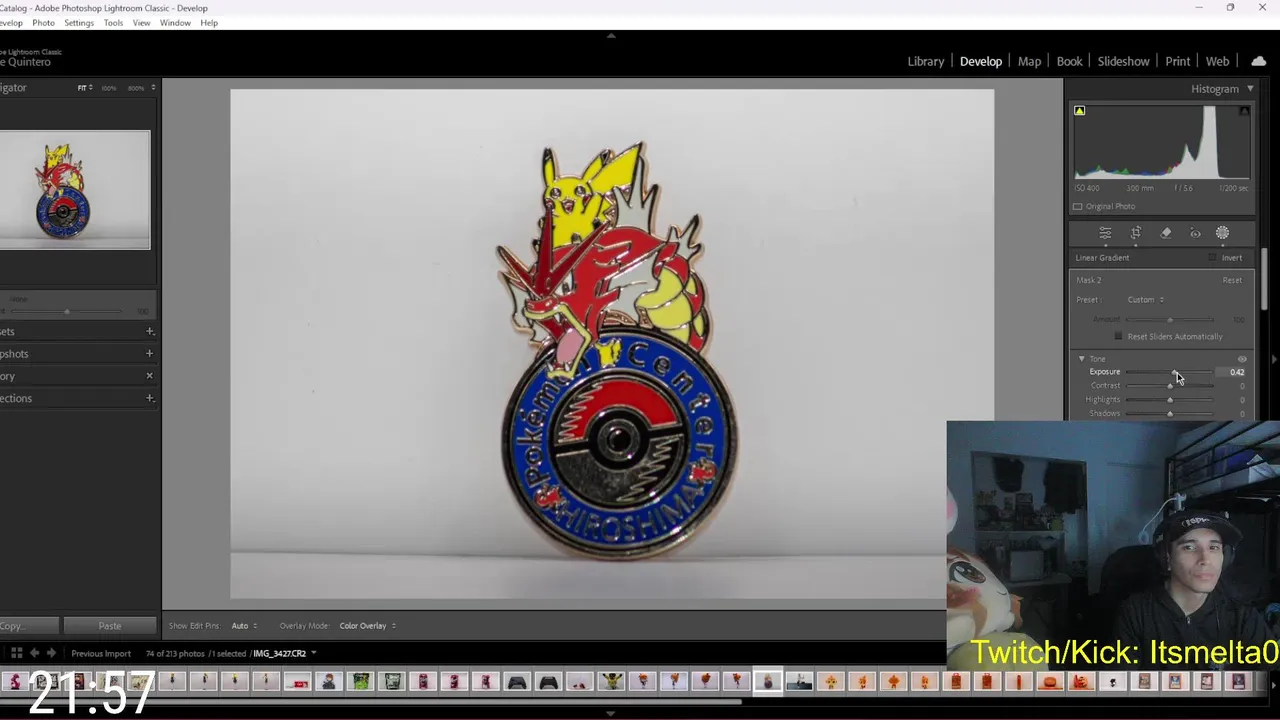Select the Healing eraser tool icon
Image resolution: width=1280 pixels, height=720 pixels.
1166,233
